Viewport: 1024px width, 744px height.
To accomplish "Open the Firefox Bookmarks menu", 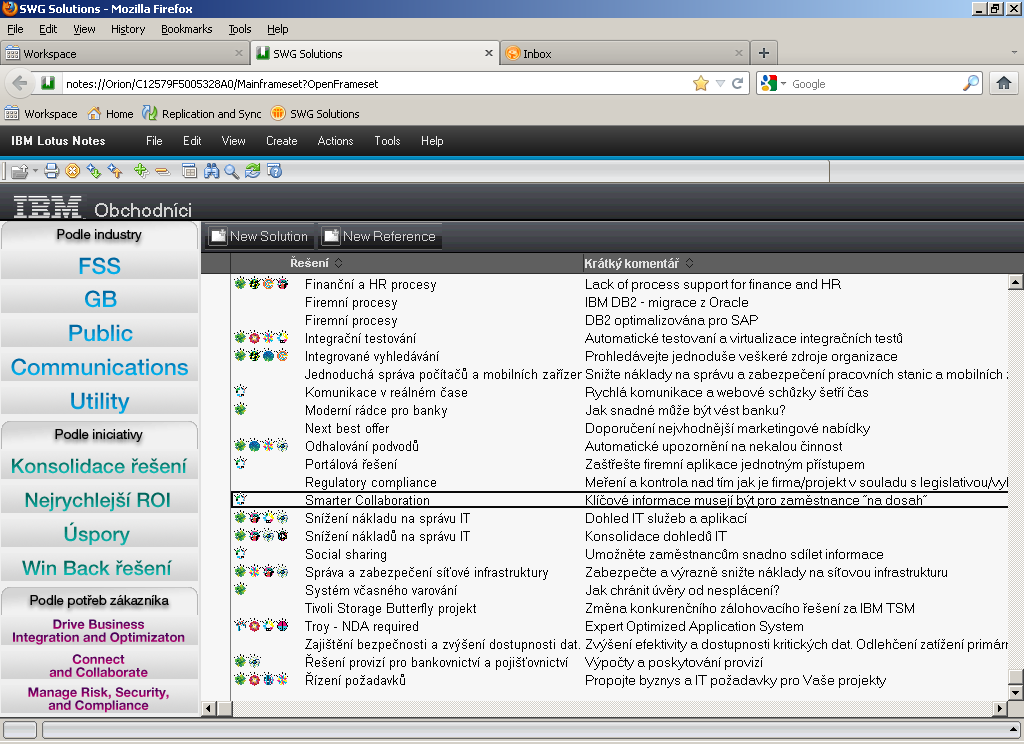I will pos(187,29).
